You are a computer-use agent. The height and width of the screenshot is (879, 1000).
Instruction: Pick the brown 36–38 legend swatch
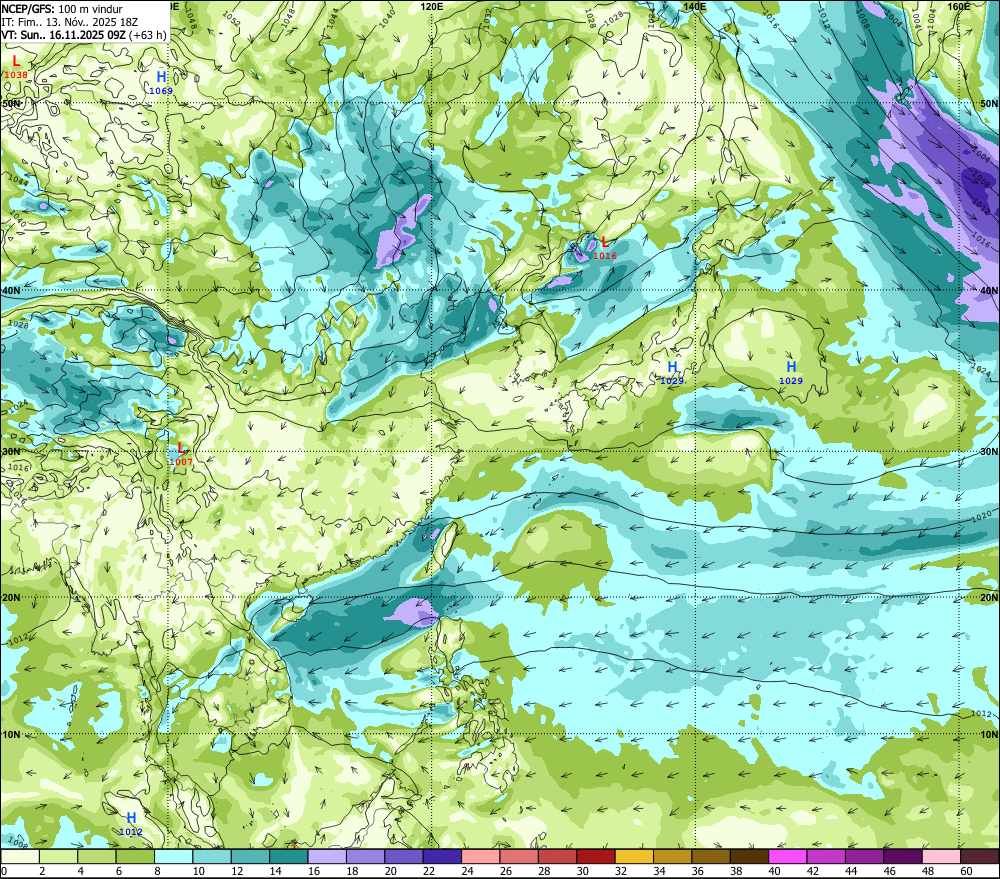point(711,857)
